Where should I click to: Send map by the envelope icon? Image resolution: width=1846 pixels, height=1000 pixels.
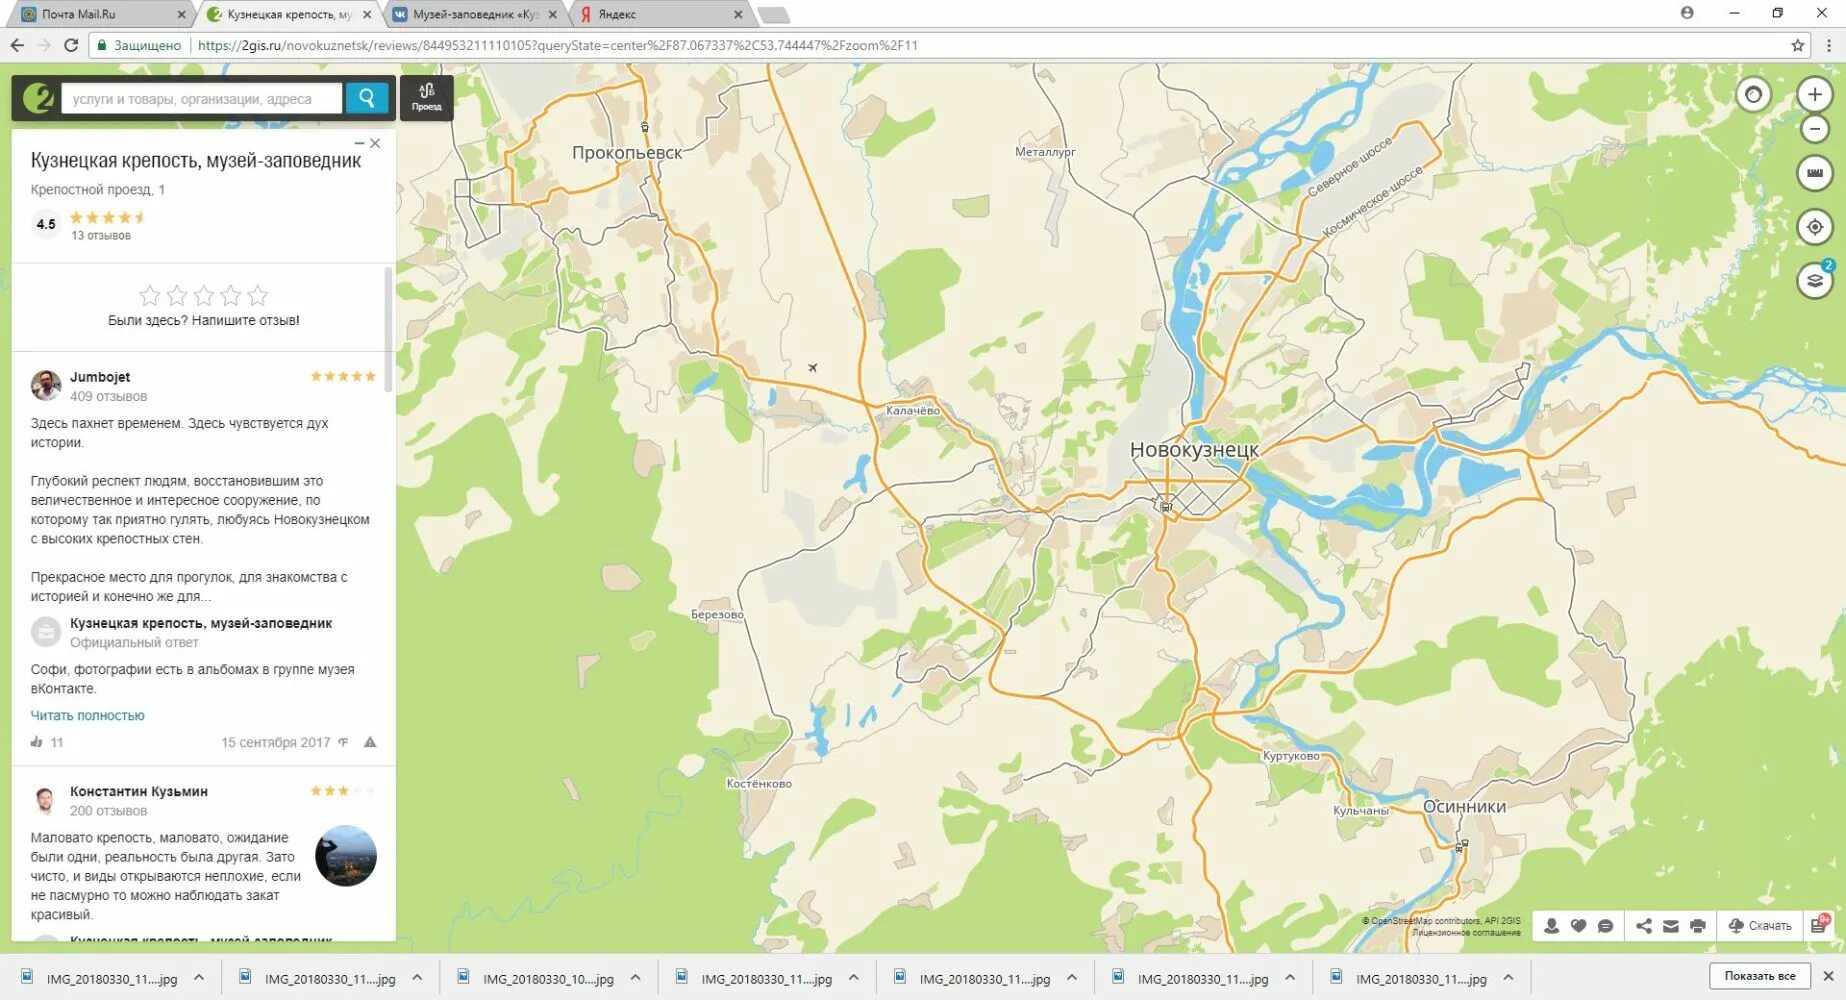[x=1671, y=926]
